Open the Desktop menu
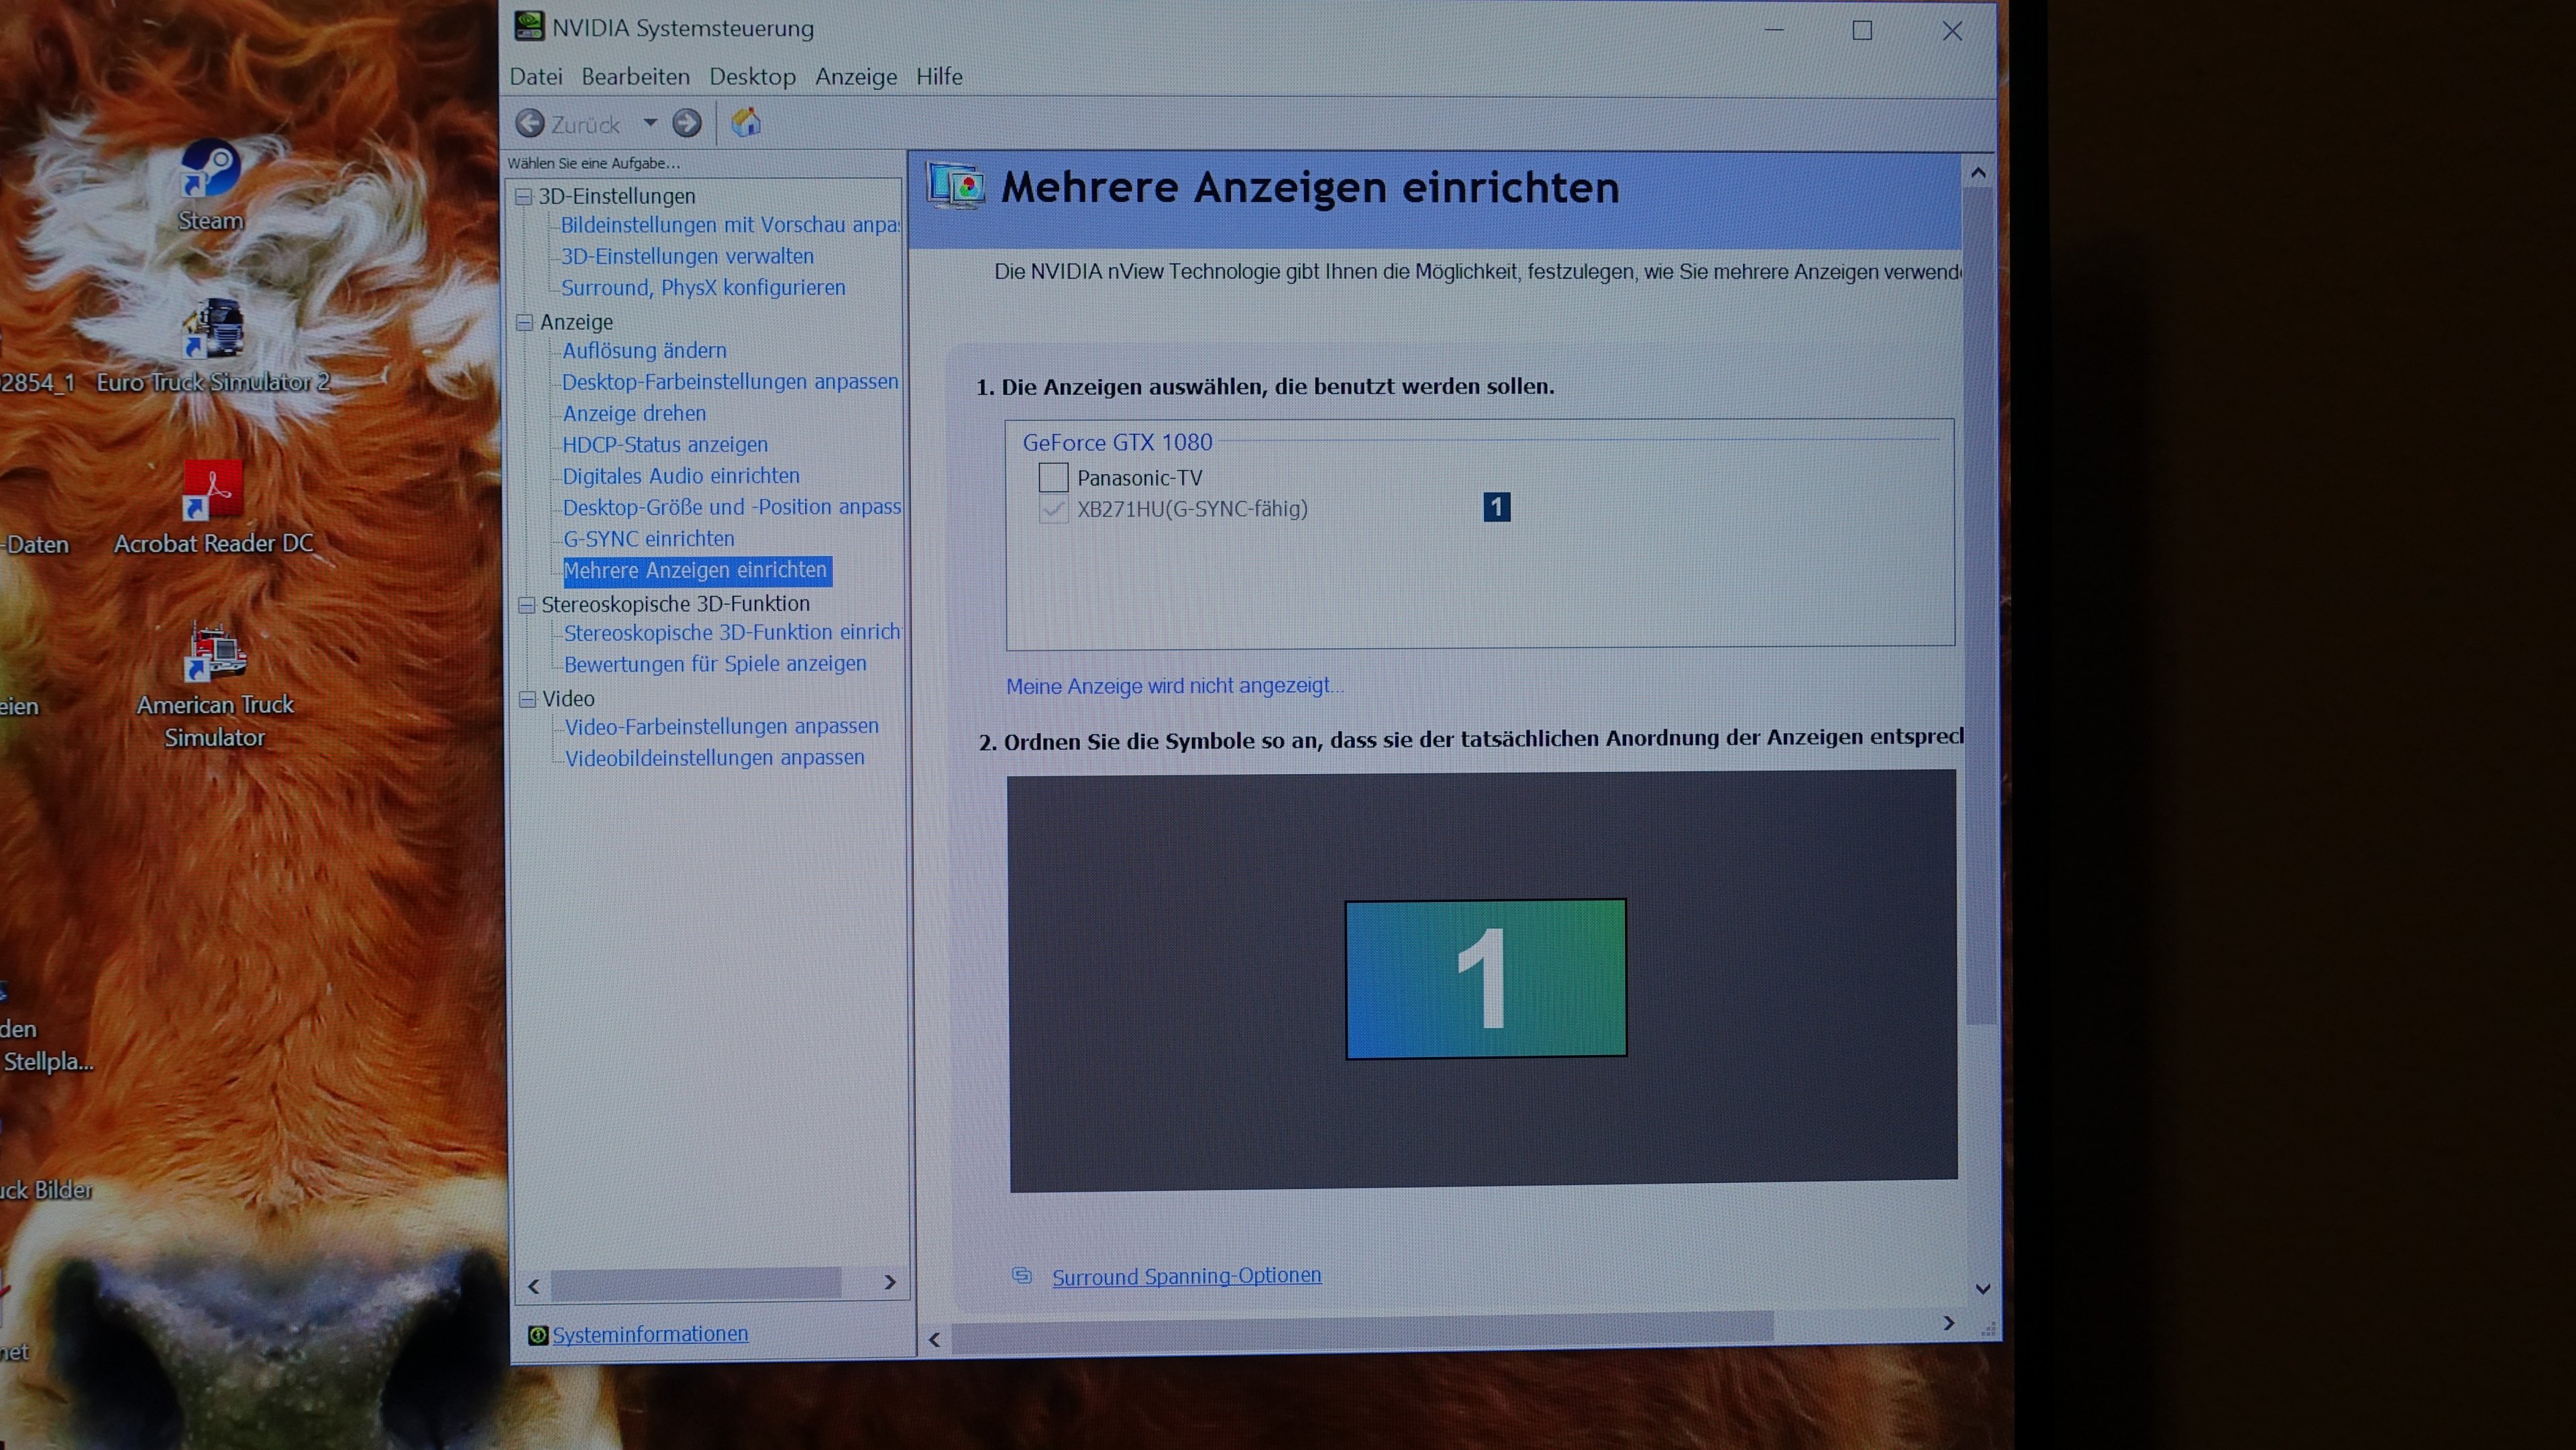Image resolution: width=2576 pixels, height=1450 pixels. point(752,77)
